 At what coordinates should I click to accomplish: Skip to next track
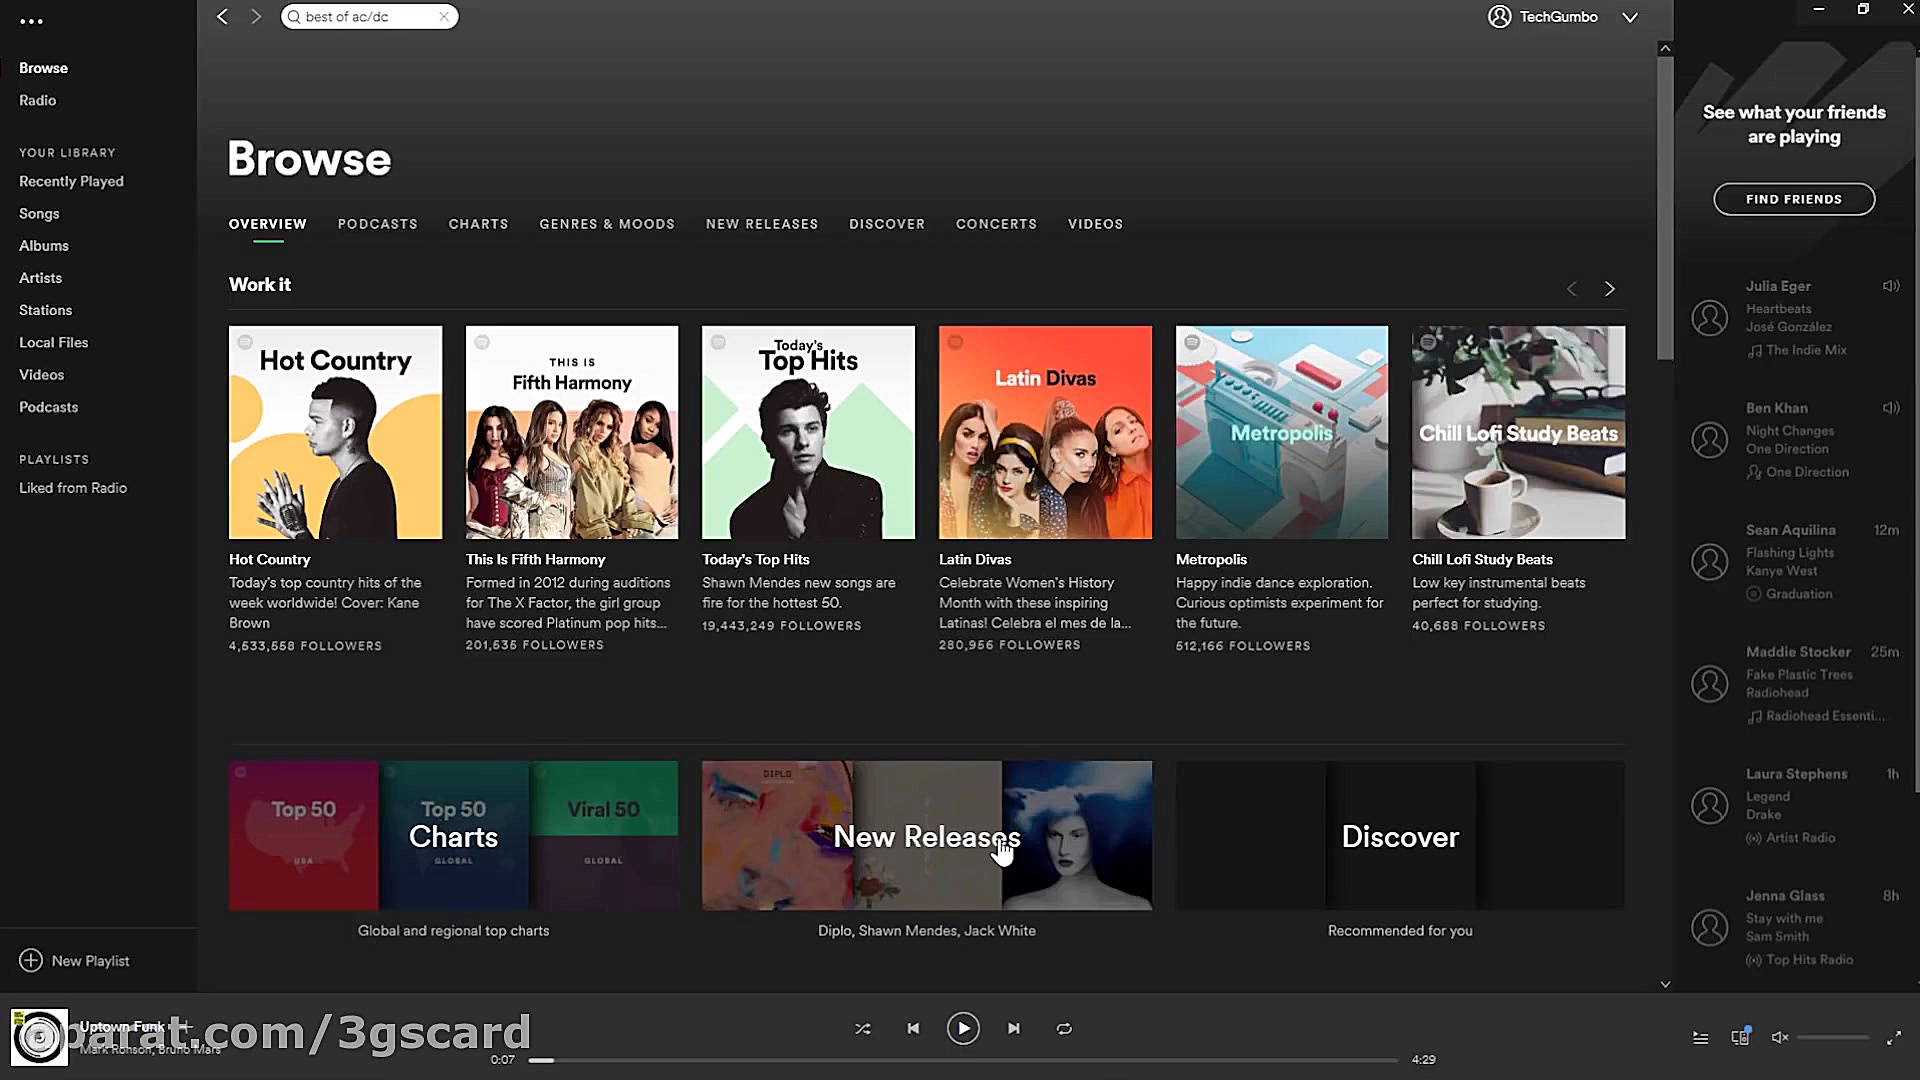1013,1028
